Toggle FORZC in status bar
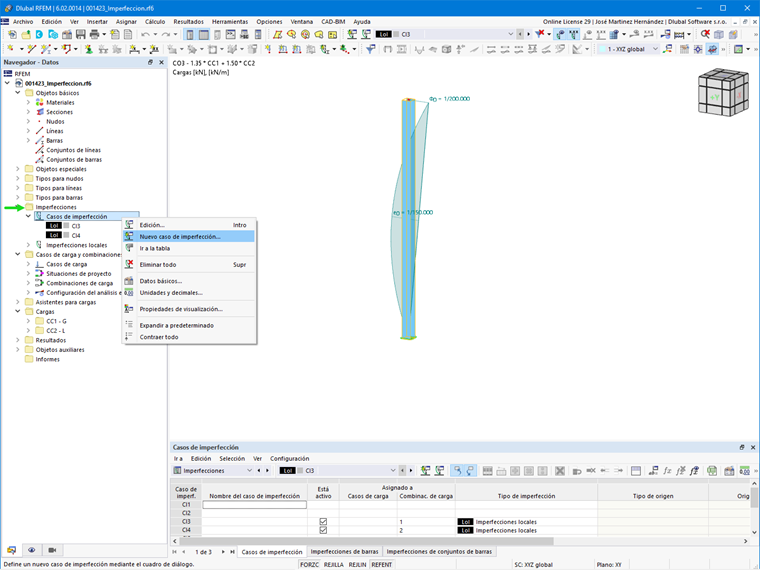The image size is (760, 570). point(309,565)
